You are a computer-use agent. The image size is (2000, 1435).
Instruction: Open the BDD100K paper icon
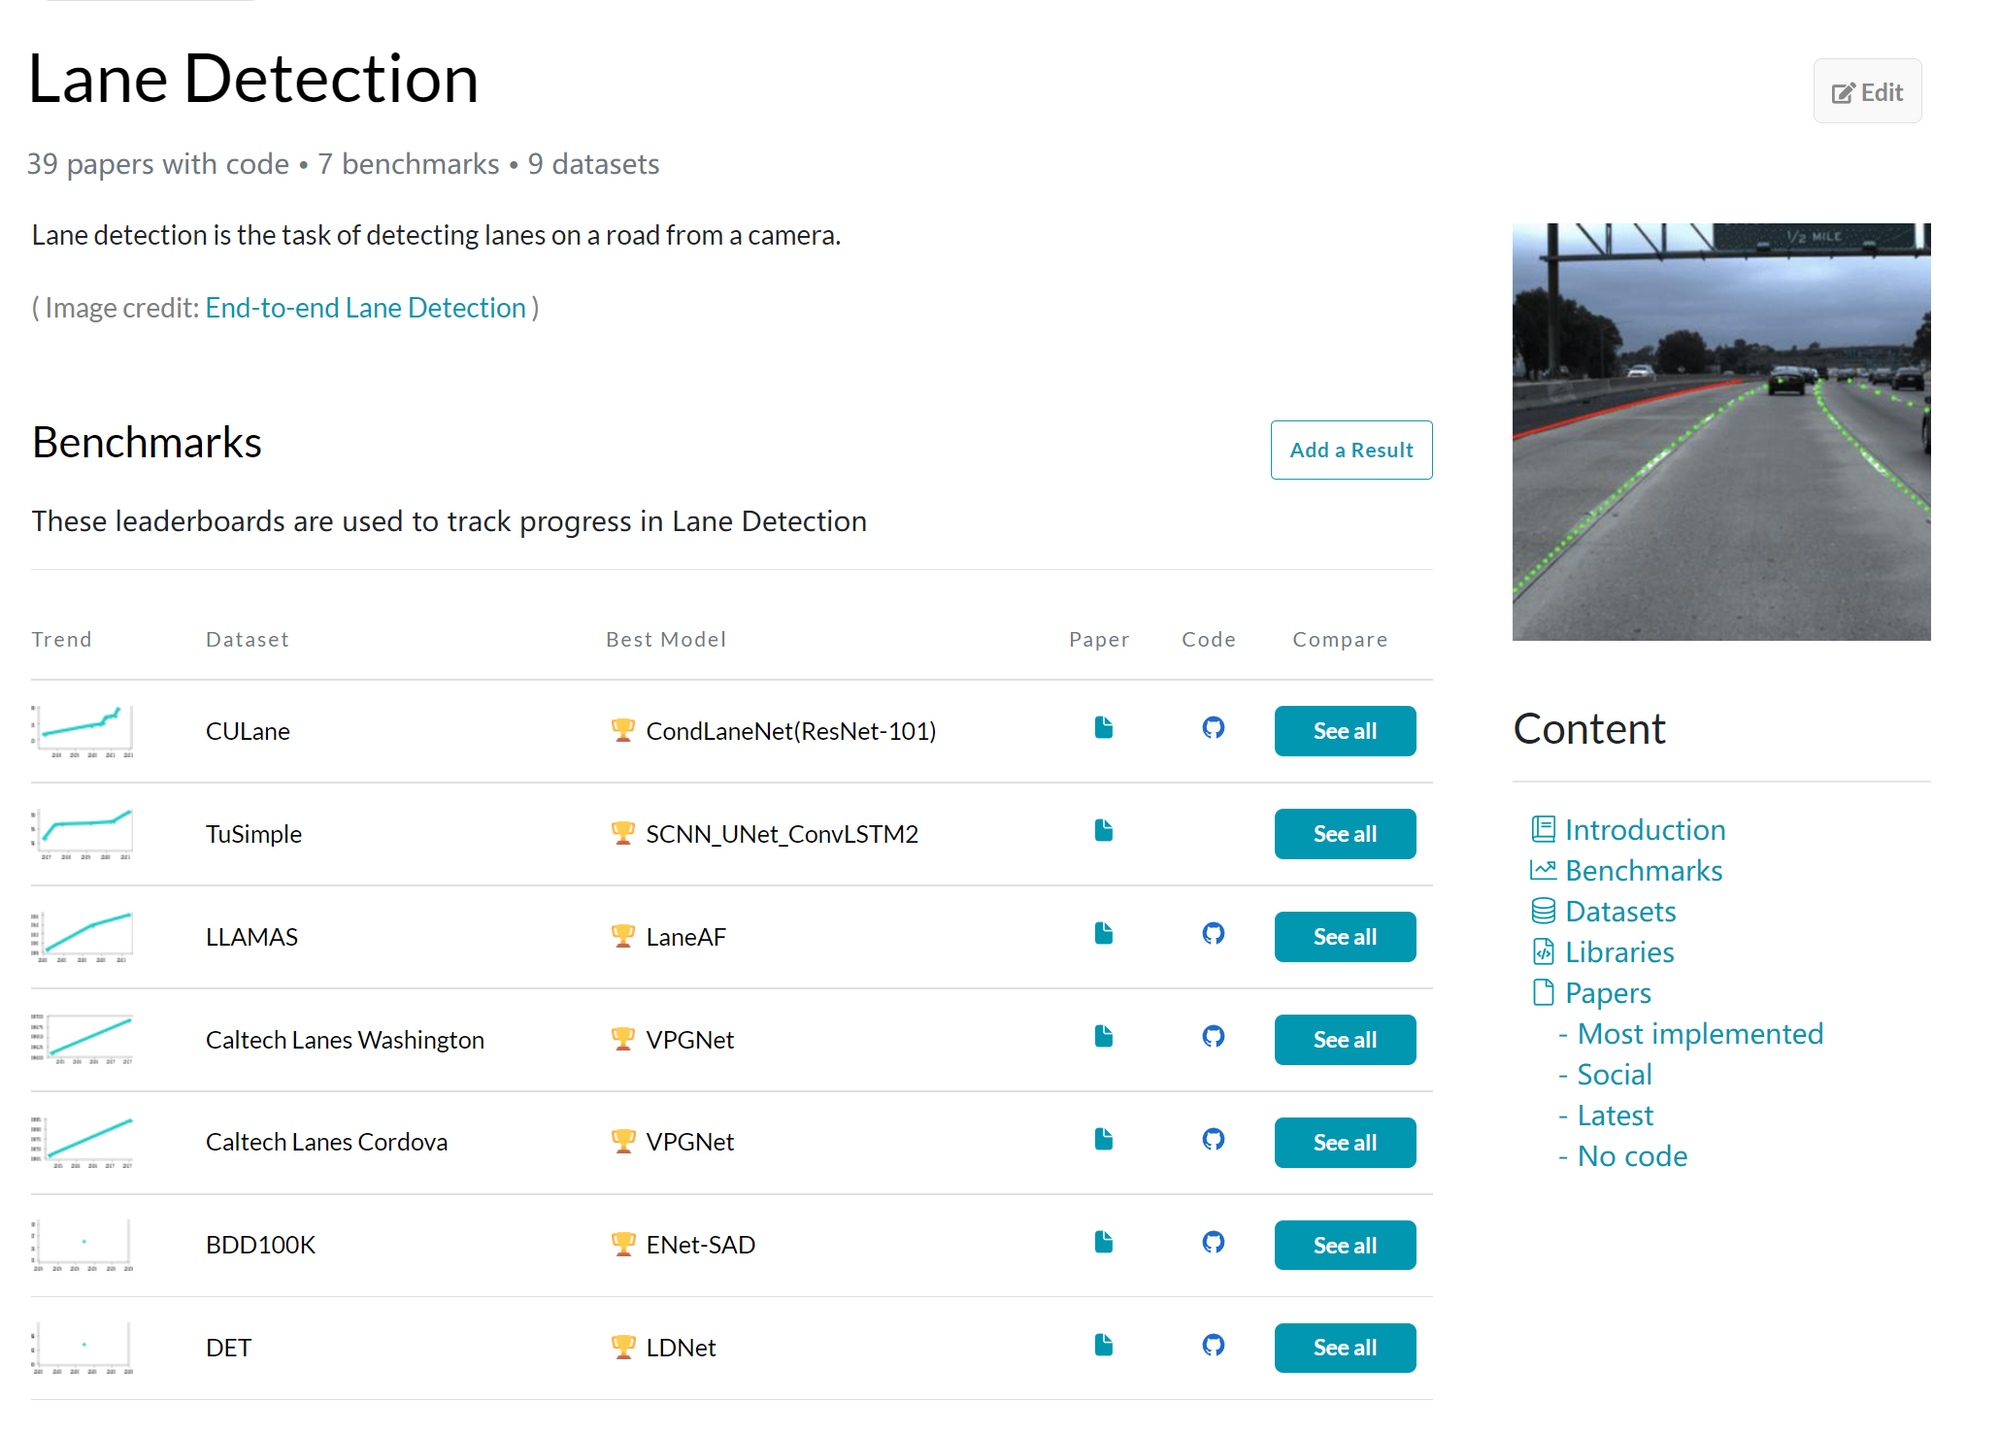pos(1103,1242)
